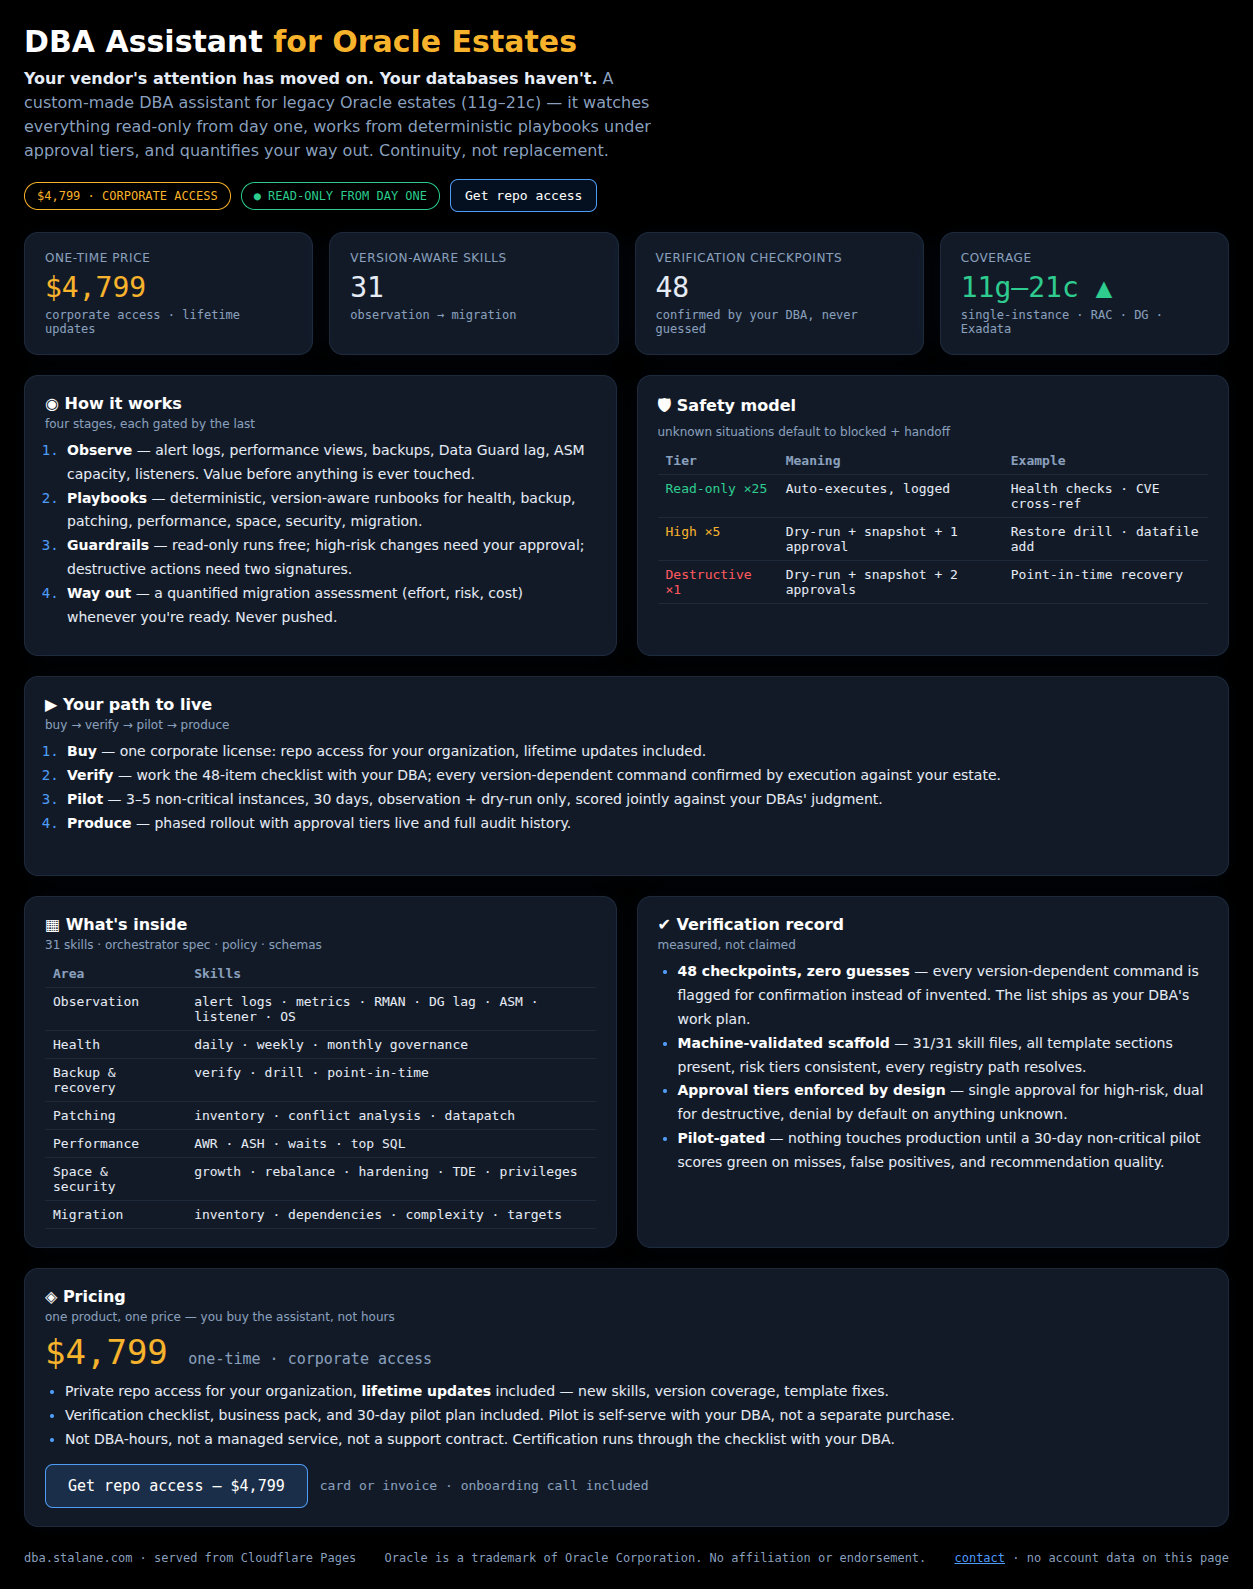
Task: Click the checkmark icon beside Verification record
Action: [x=664, y=925]
